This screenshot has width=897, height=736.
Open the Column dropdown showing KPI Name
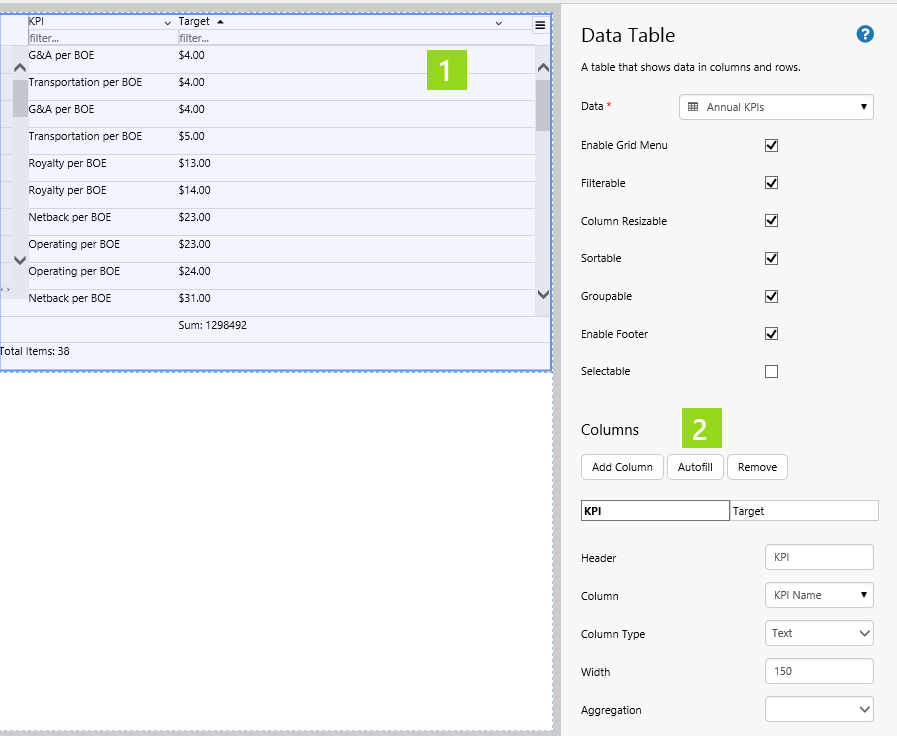tap(819, 595)
